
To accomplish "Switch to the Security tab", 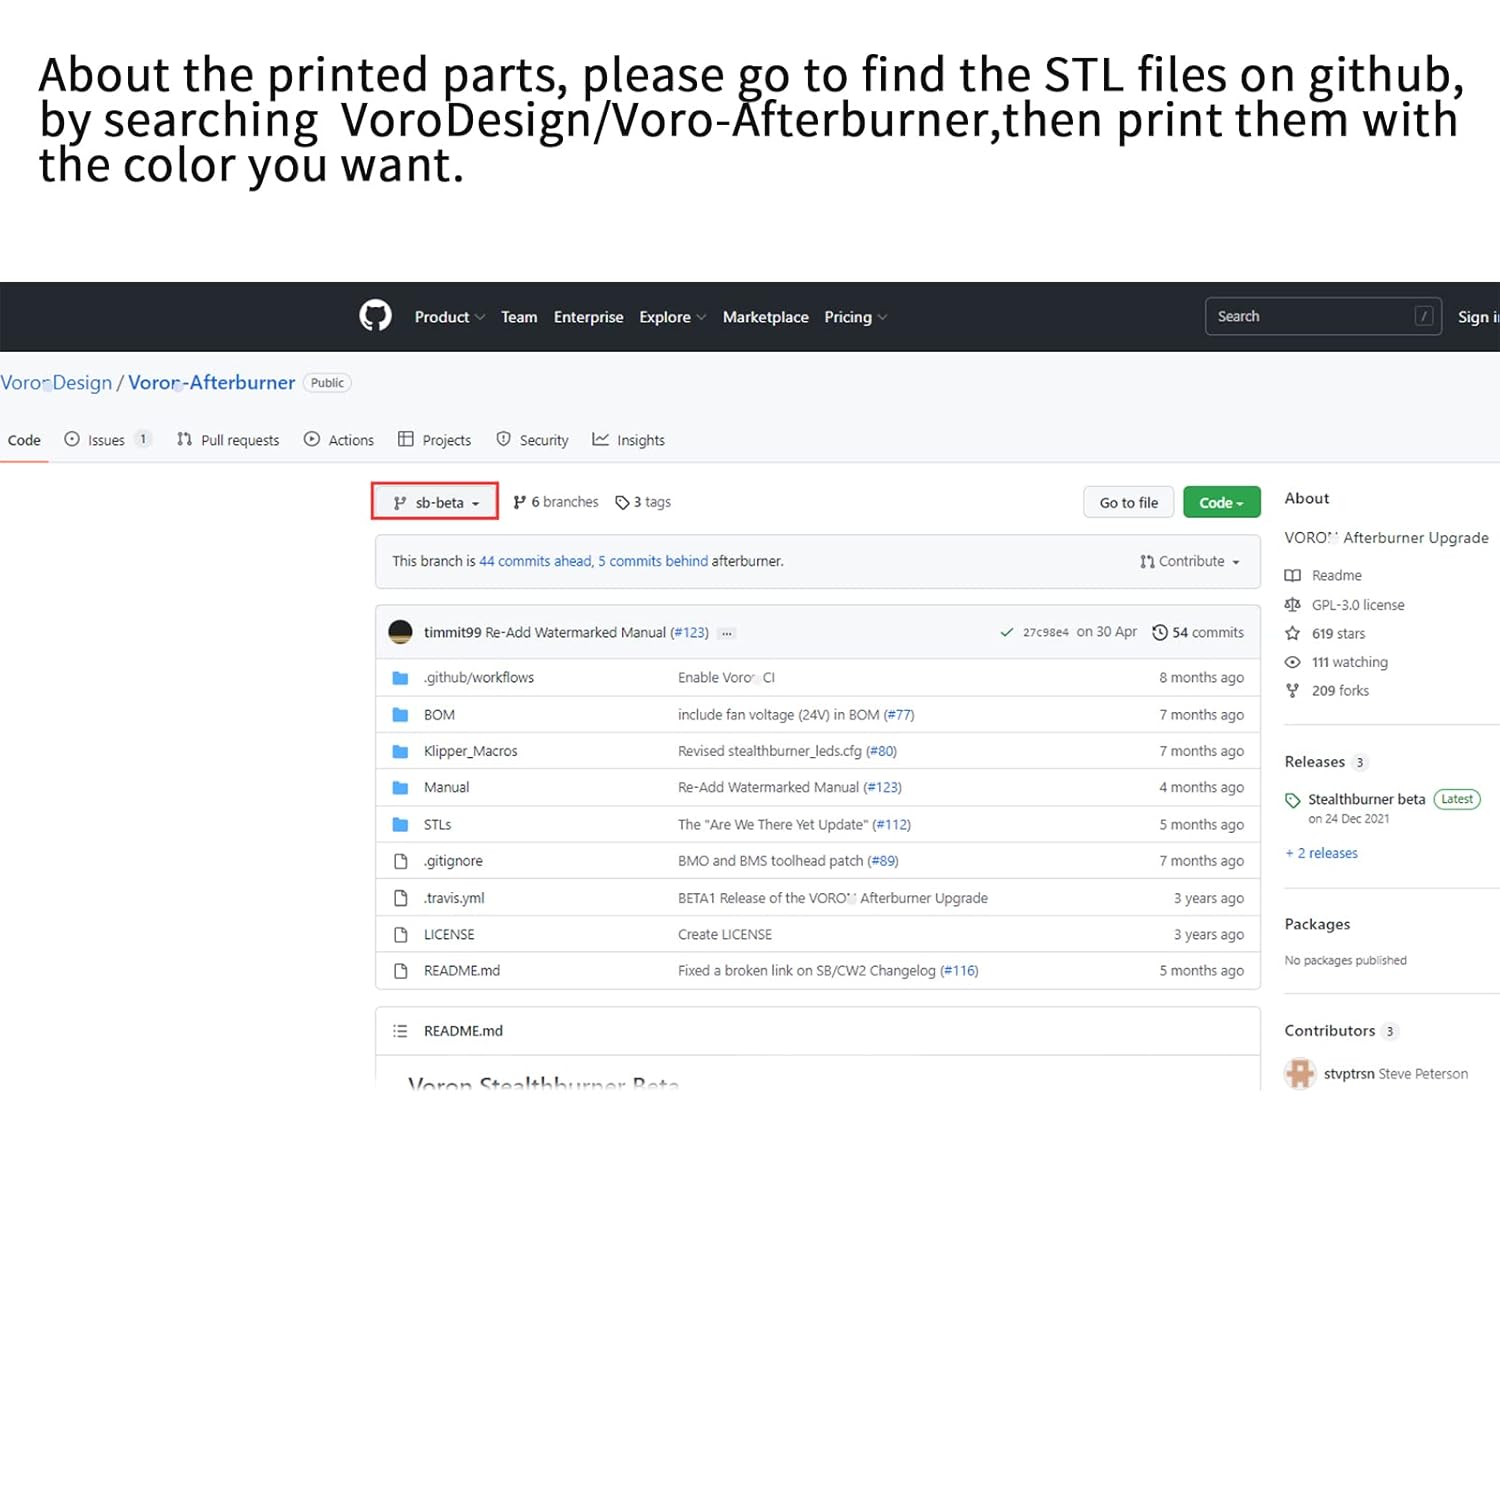I will (x=532, y=440).
